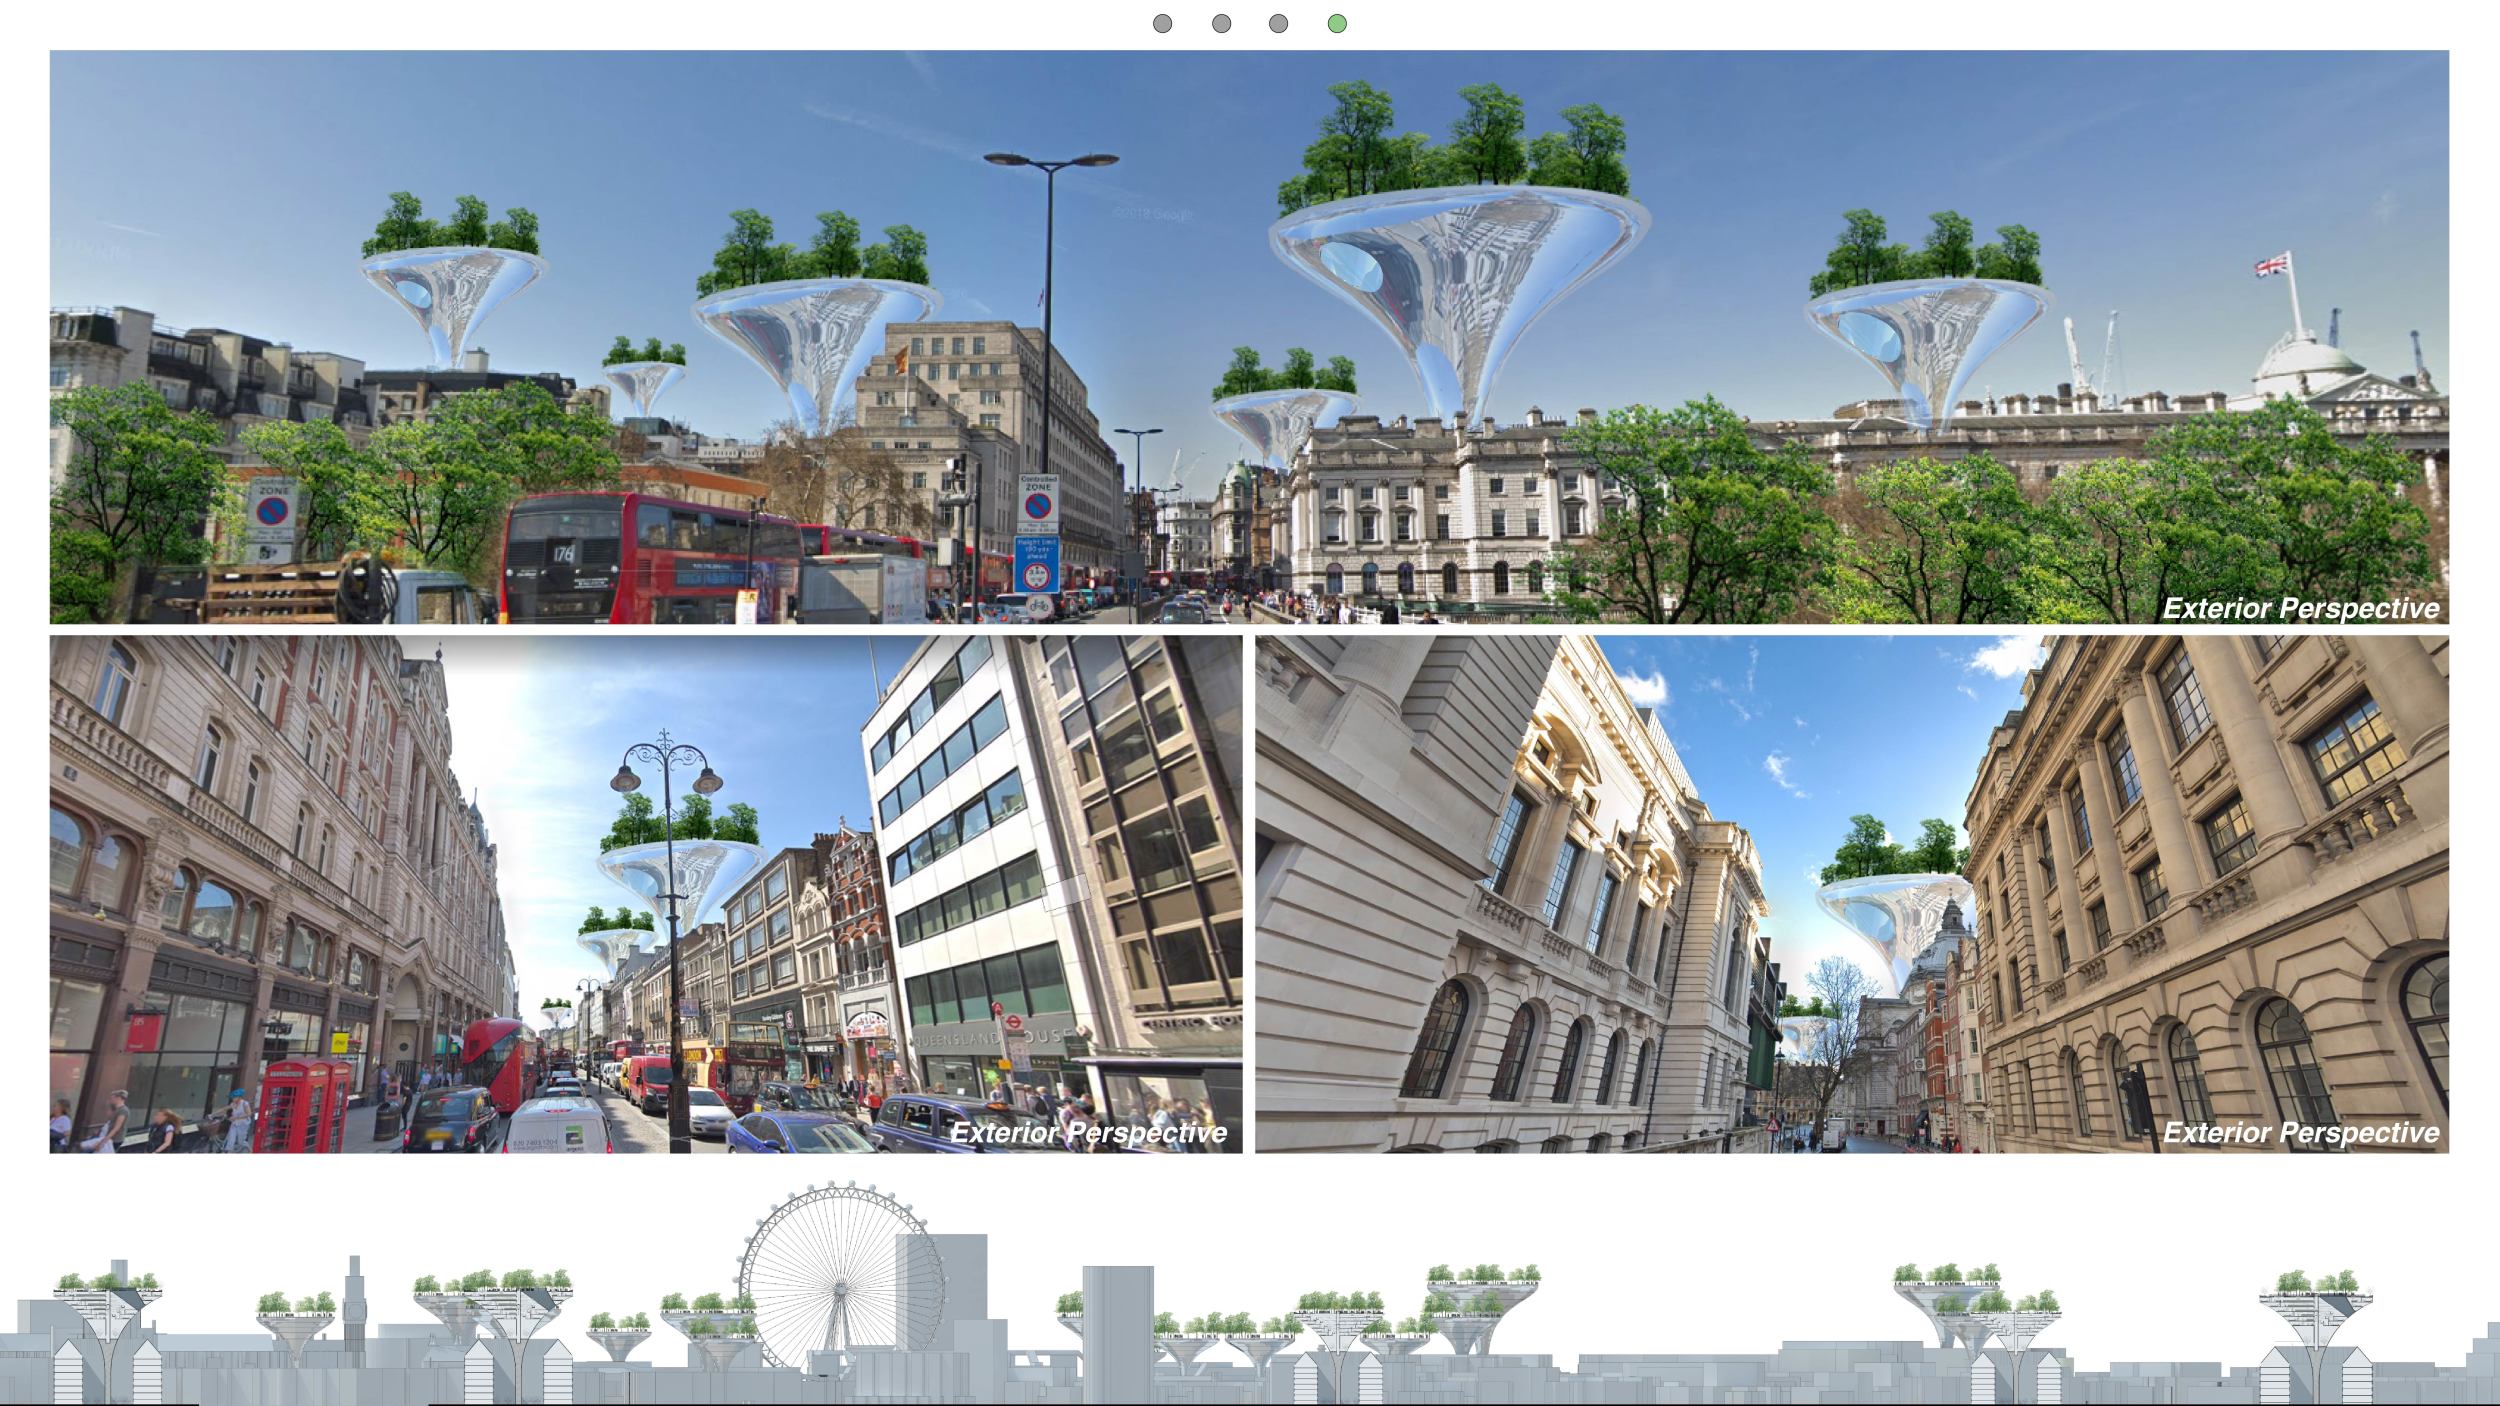Click 'Exterior Perspective' caption on stone buildings image
2500x1406 pixels.
pyautogui.click(x=2301, y=1132)
